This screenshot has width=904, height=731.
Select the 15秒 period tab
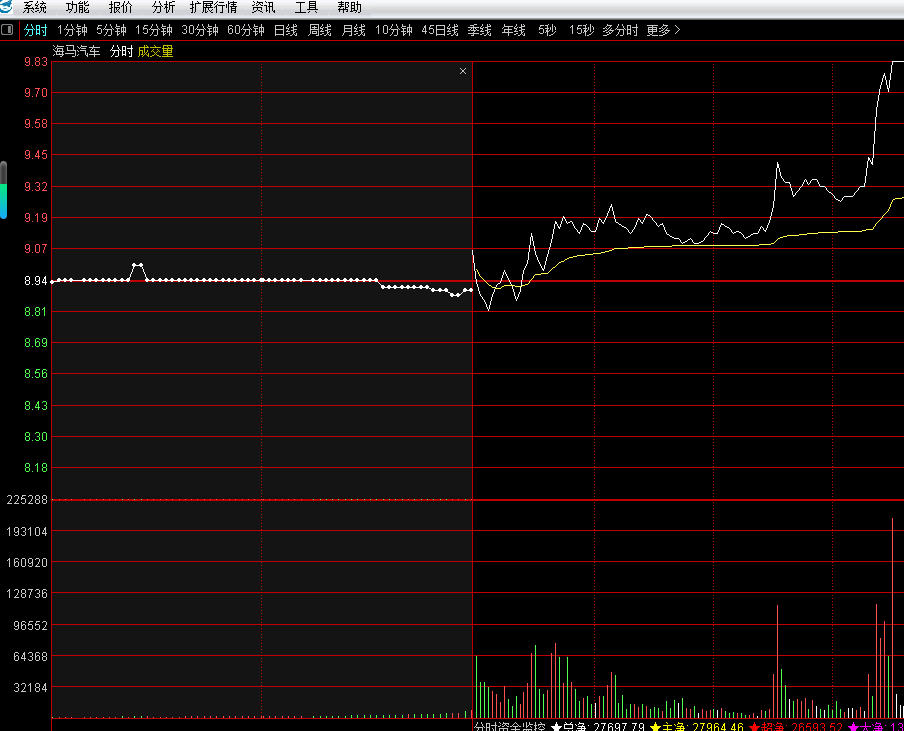click(581, 30)
